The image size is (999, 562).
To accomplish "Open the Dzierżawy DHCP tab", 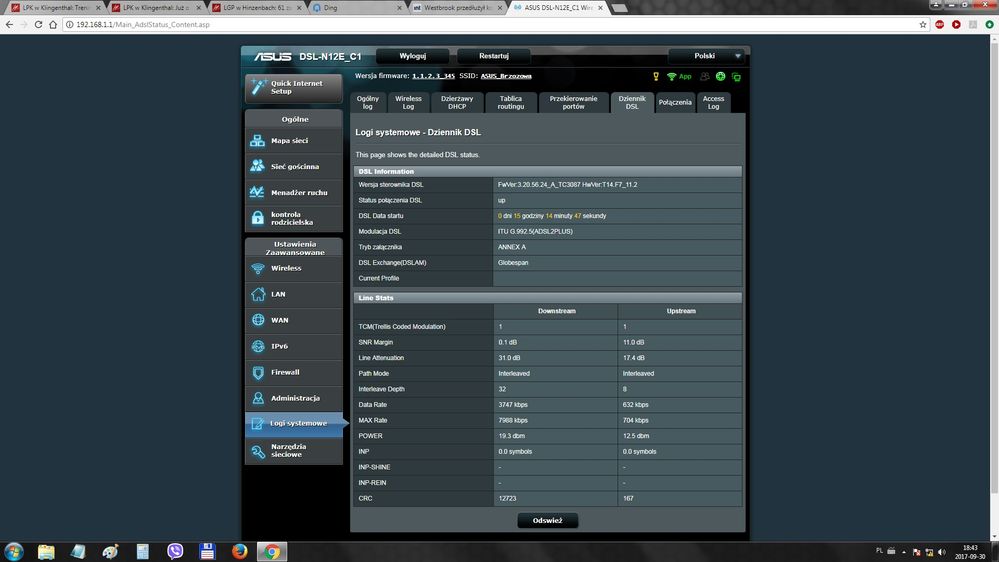I will pyautogui.click(x=457, y=102).
